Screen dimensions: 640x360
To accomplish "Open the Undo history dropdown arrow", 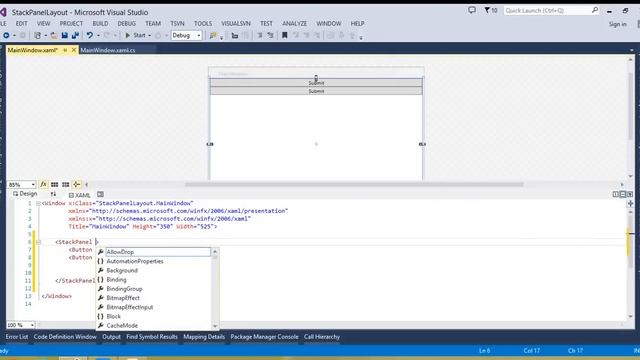I will coord(98,36).
